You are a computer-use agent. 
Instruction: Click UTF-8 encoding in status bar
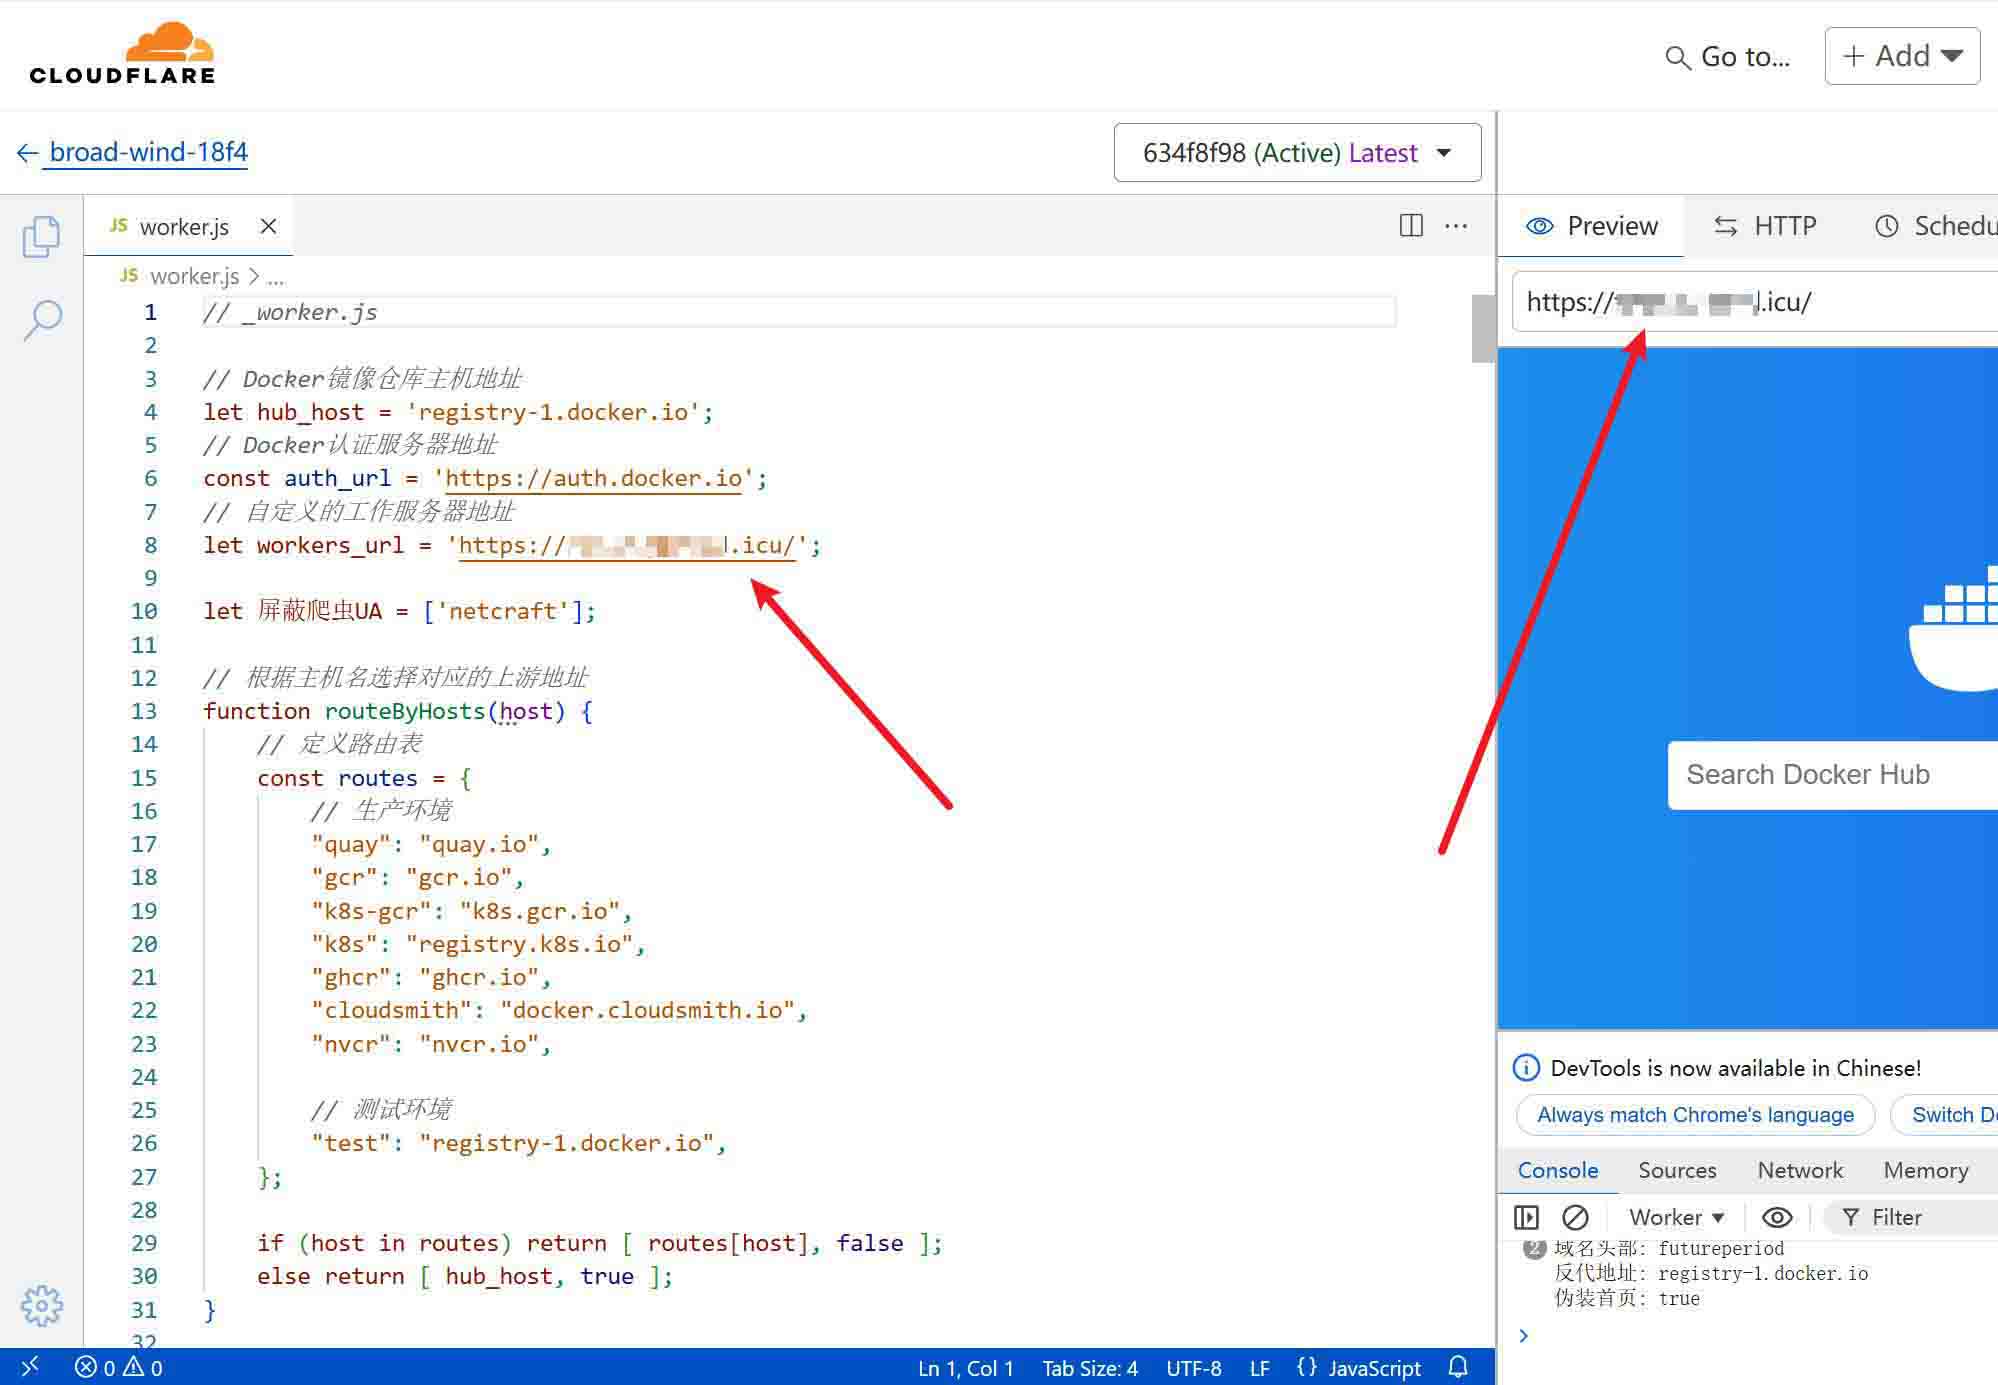click(1194, 1368)
